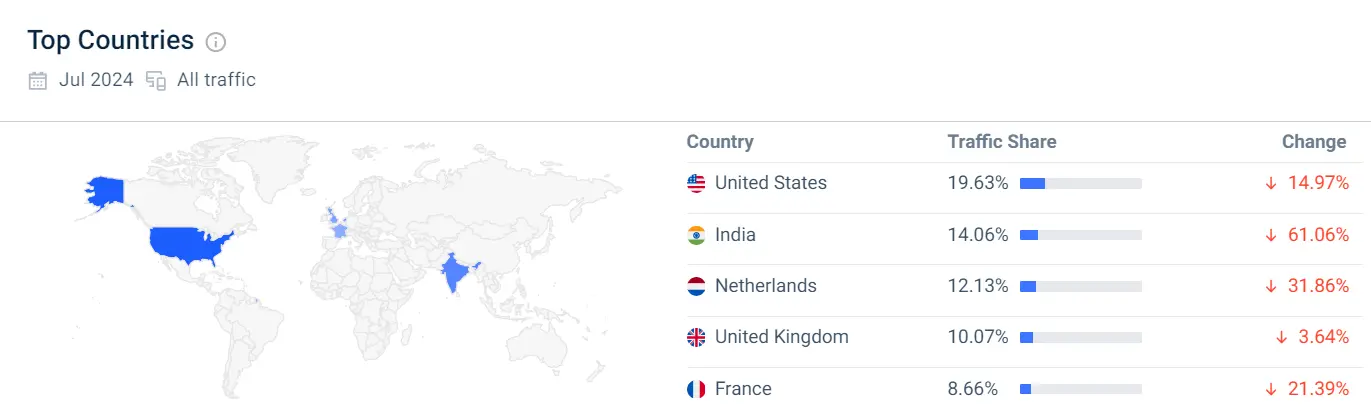This screenshot has height=411, width=1371.
Task: Sort by the Country column header
Action: pos(720,142)
